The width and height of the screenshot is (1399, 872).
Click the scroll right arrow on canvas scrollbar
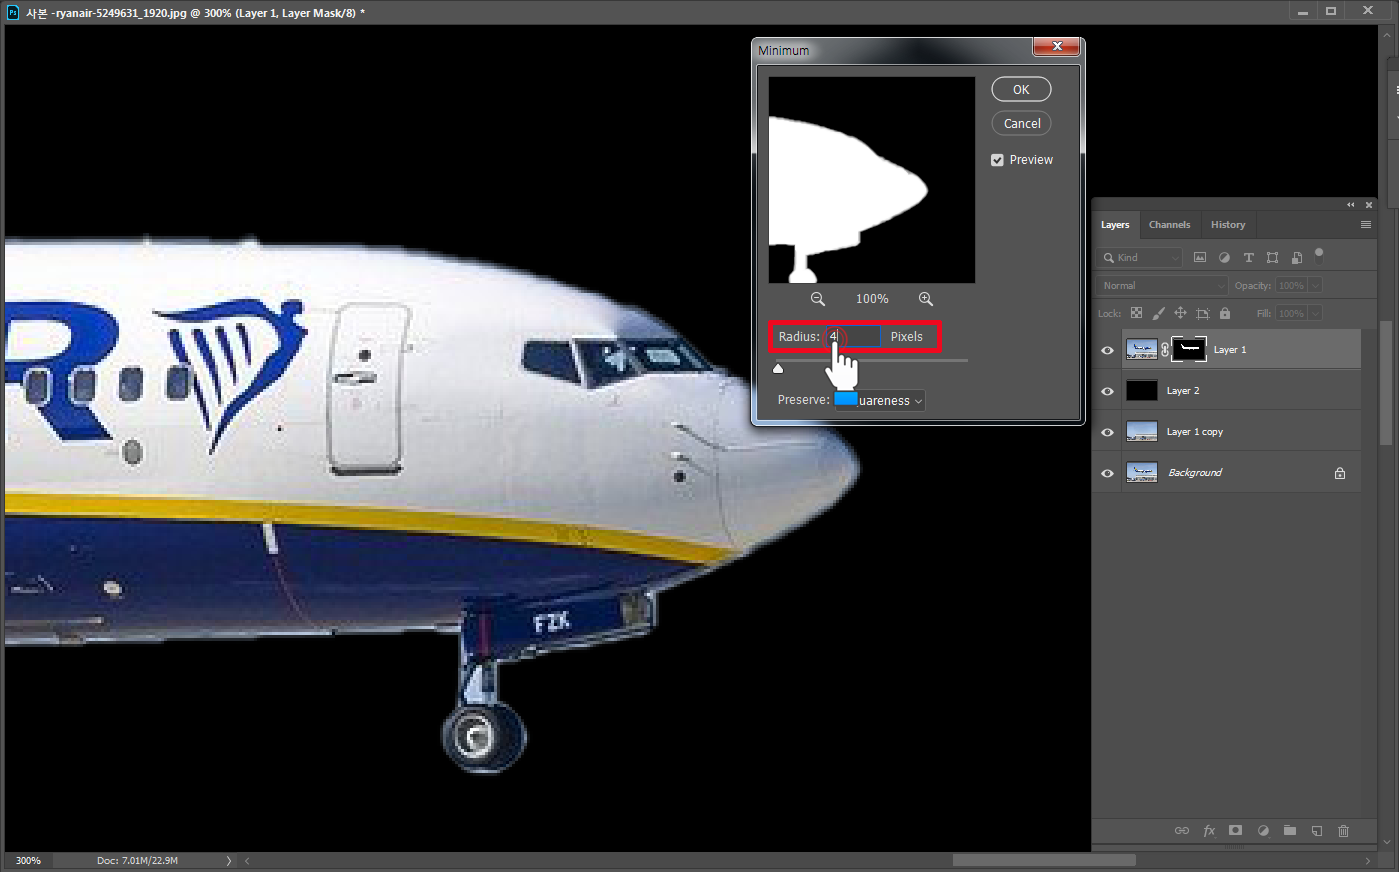[x=1368, y=860]
